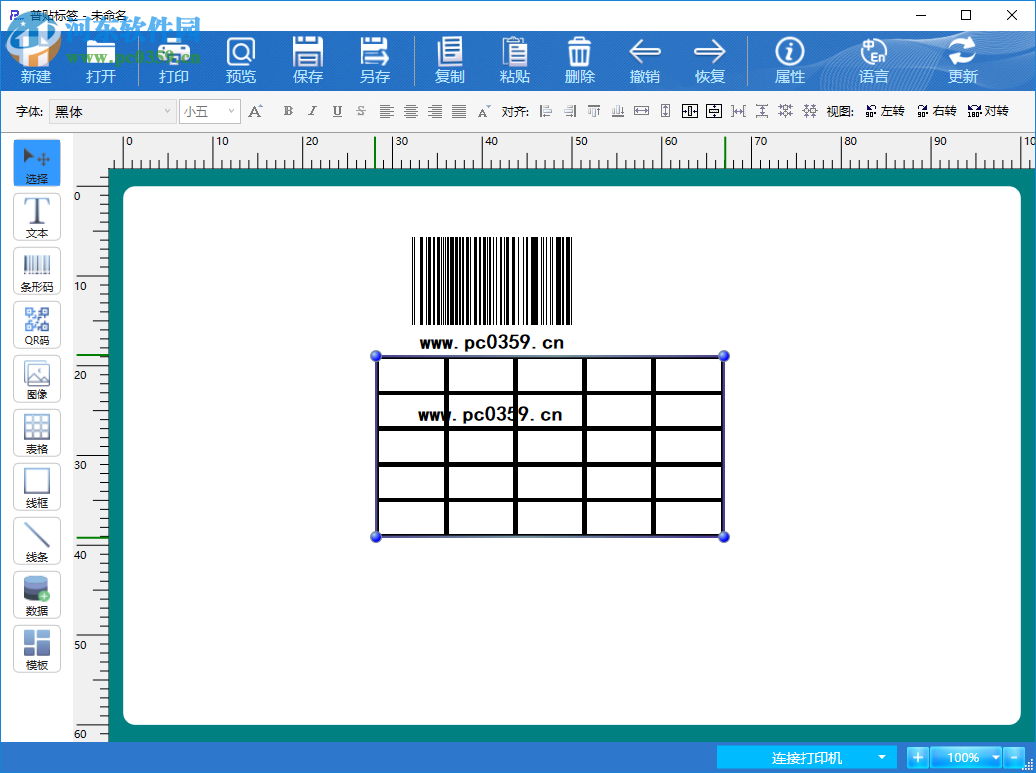
Task: Select the 图像 image tool
Action: [37, 379]
